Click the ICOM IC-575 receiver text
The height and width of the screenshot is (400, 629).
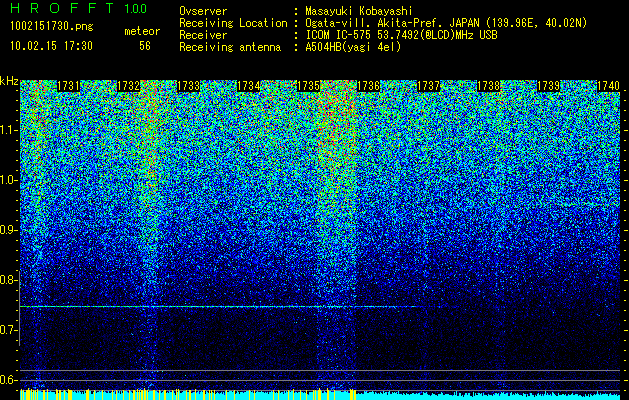coord(401,35)
